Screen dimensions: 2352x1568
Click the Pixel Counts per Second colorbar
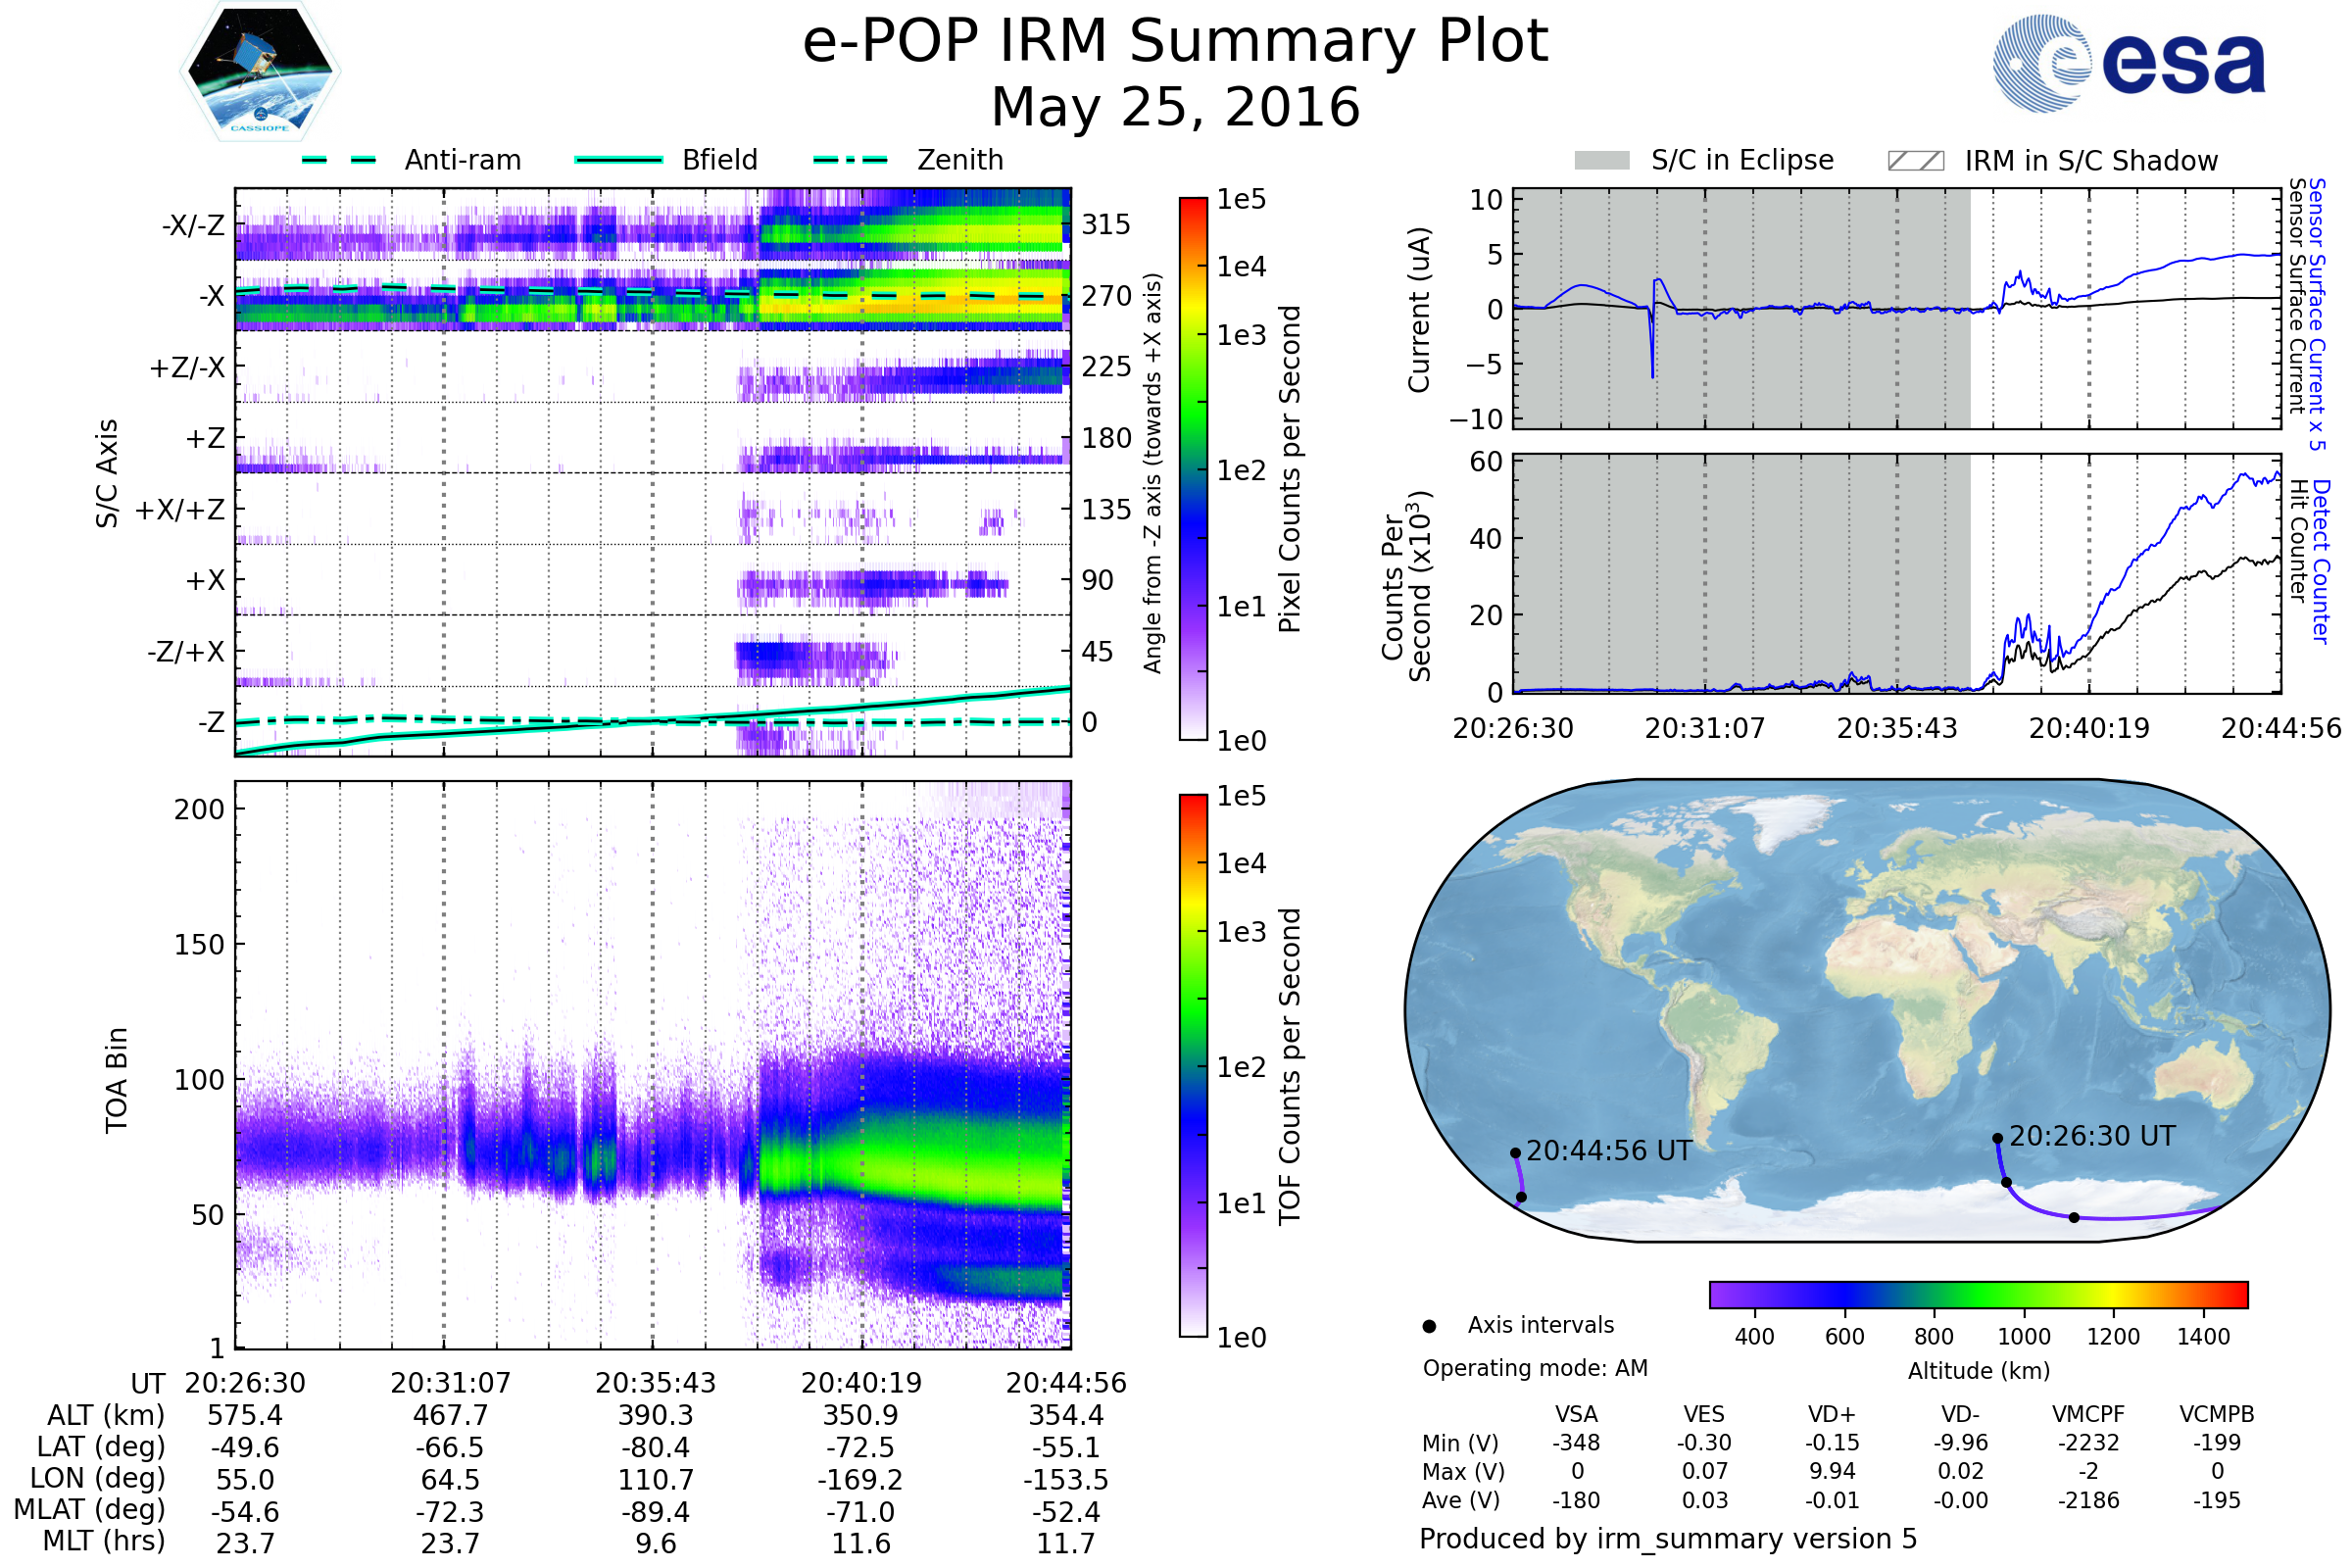tap(1193, 468)
